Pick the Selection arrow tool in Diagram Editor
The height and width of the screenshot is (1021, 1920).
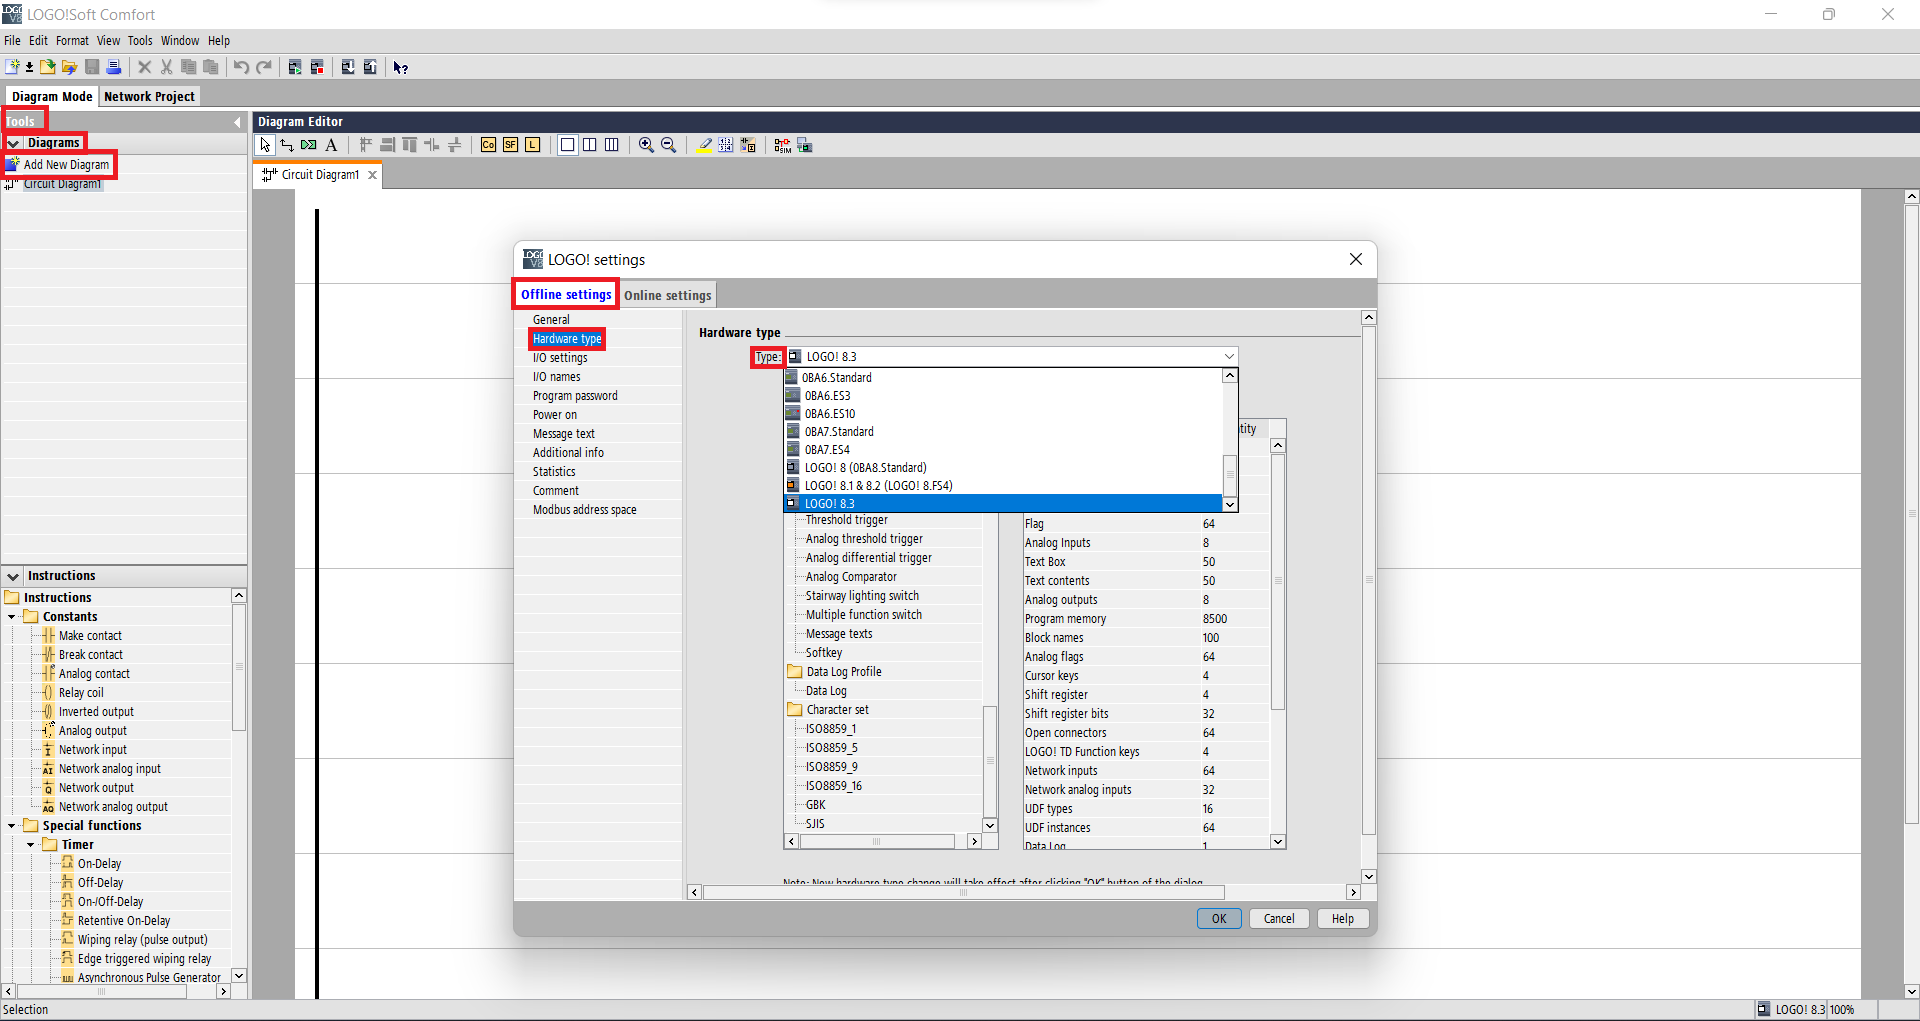265,145
